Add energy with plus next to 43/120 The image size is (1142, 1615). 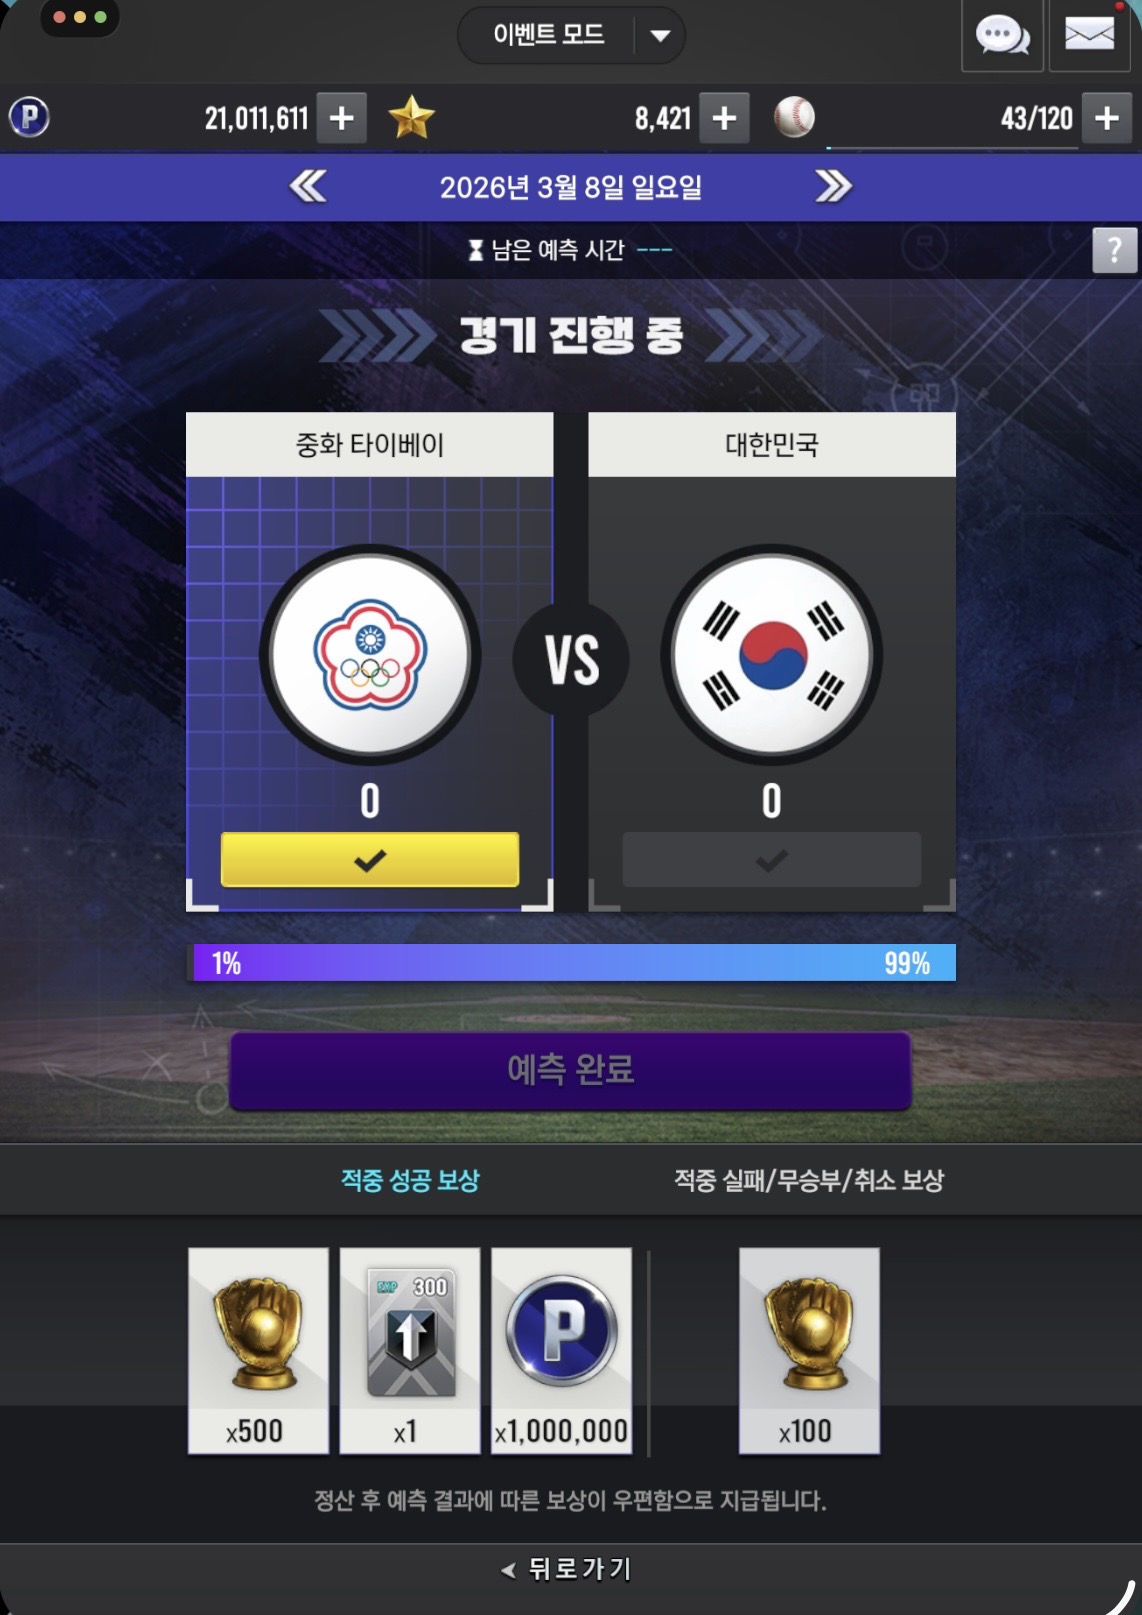(1106, 118)
